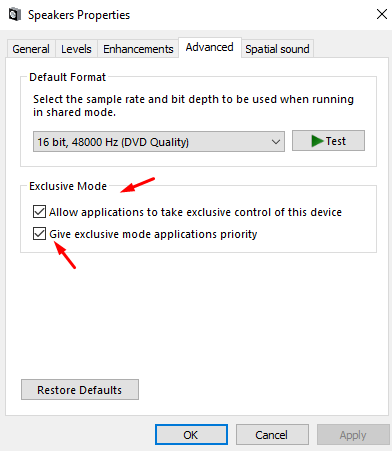Close the Speakers Properties dialog
392x451 pixels.
pos(382,14)
